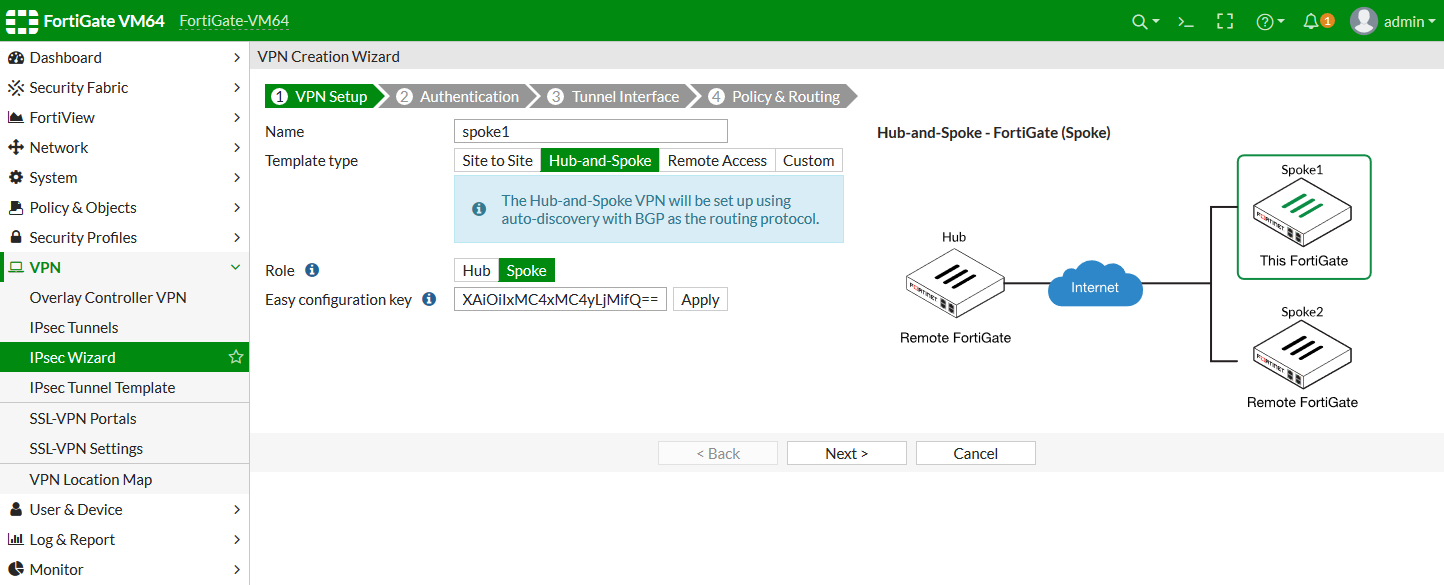Screen dimensions: 1444x585
Task: Click the FortiGate logo icon
Action: [x=21, y=20]
